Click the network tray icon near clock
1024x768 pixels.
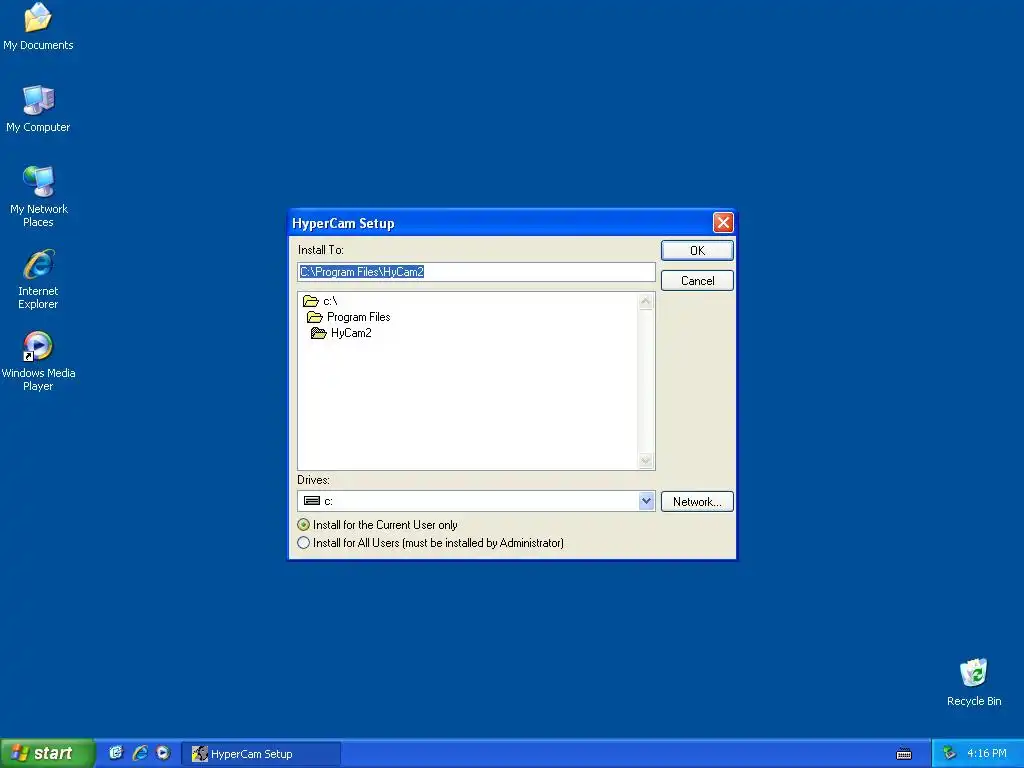(x=949, y=754)
